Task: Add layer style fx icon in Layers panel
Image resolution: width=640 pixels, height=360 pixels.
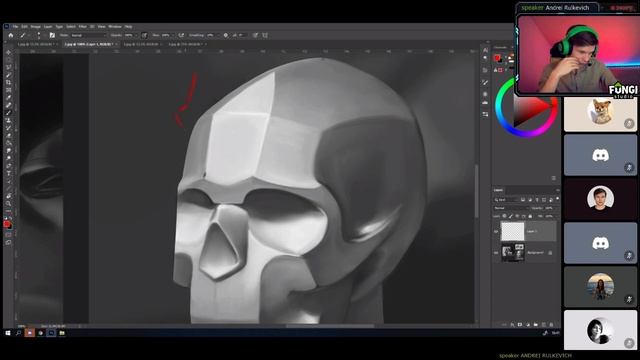Action: click(512, 324)
